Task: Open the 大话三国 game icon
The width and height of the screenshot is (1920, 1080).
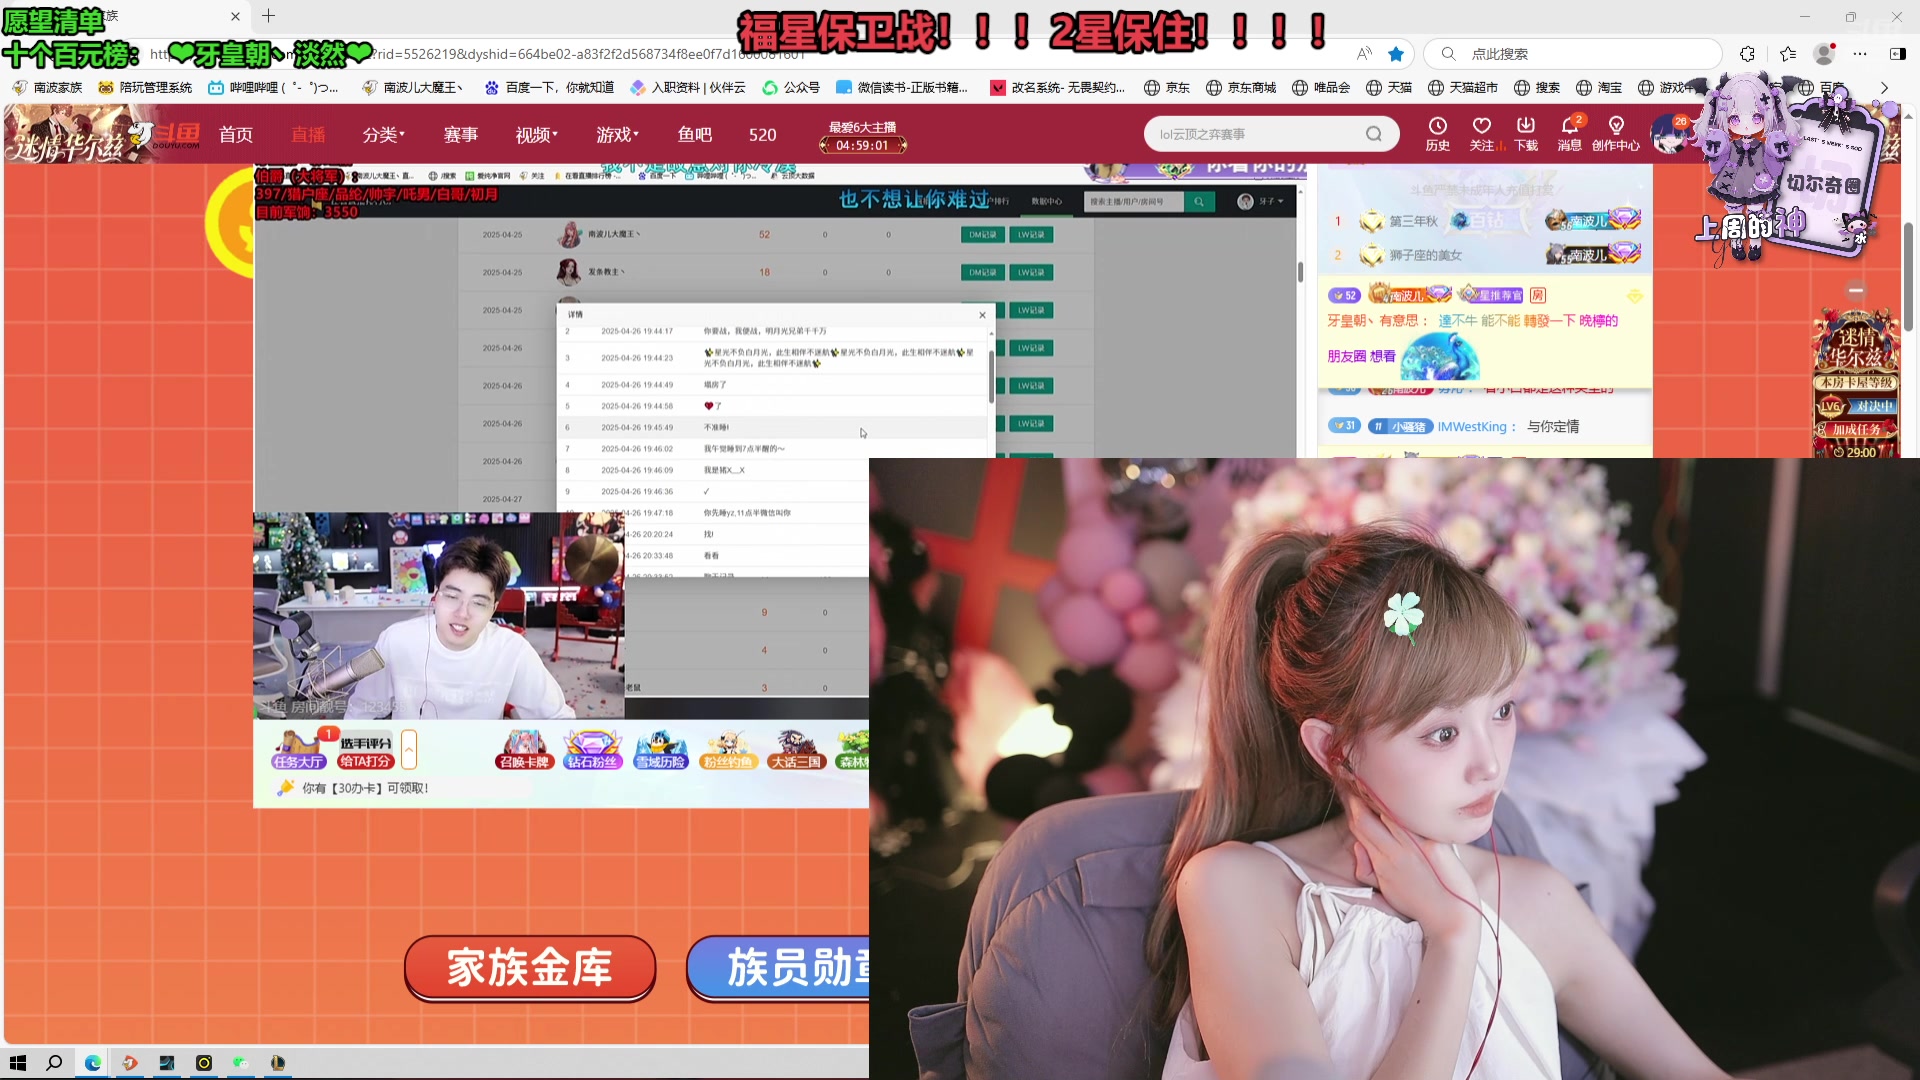Action: [x=796, y=750]
